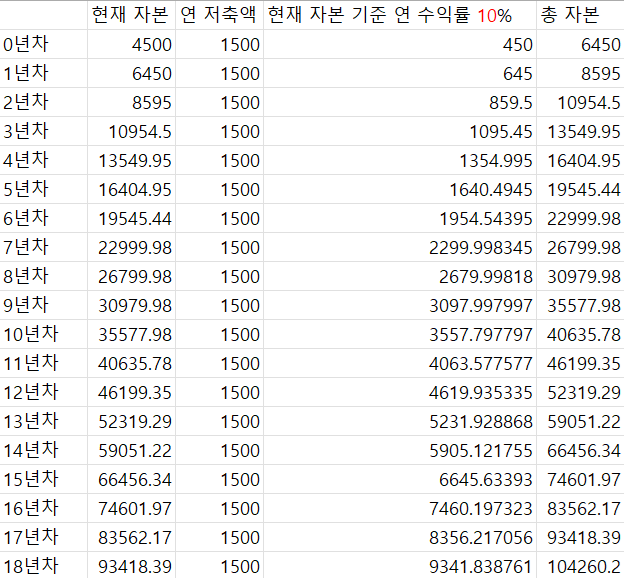Screen dimensions: 624x578
Task: Select the header cell 현재 자본
Action: tap(131, 15)
